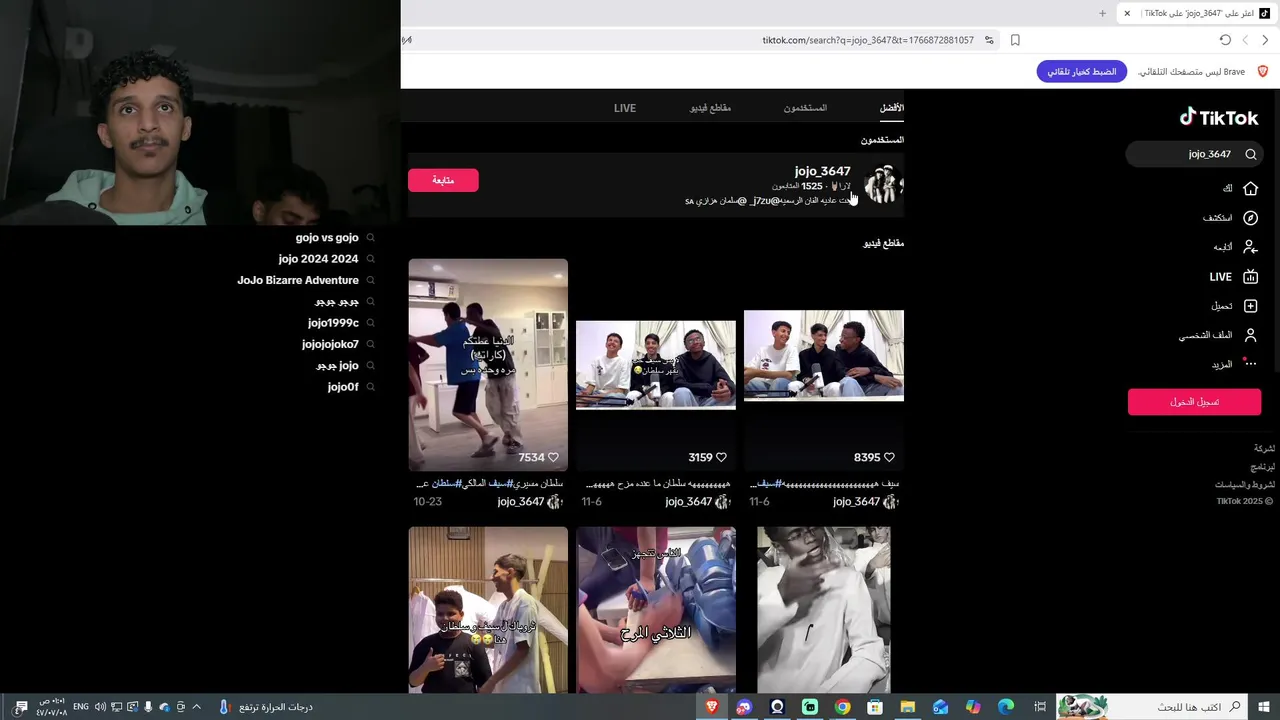Click the browser reload icon

point(1225,40)
